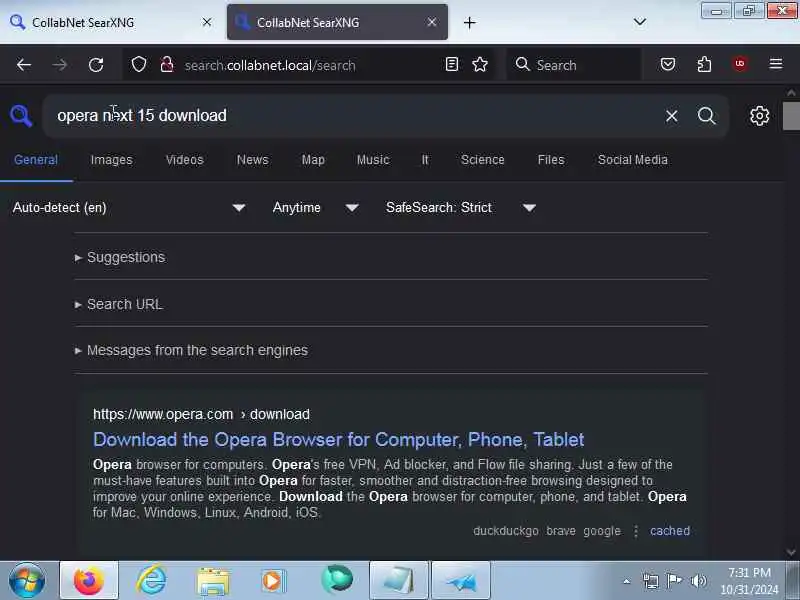Click scrollbar down arrow

pos(791,552)
